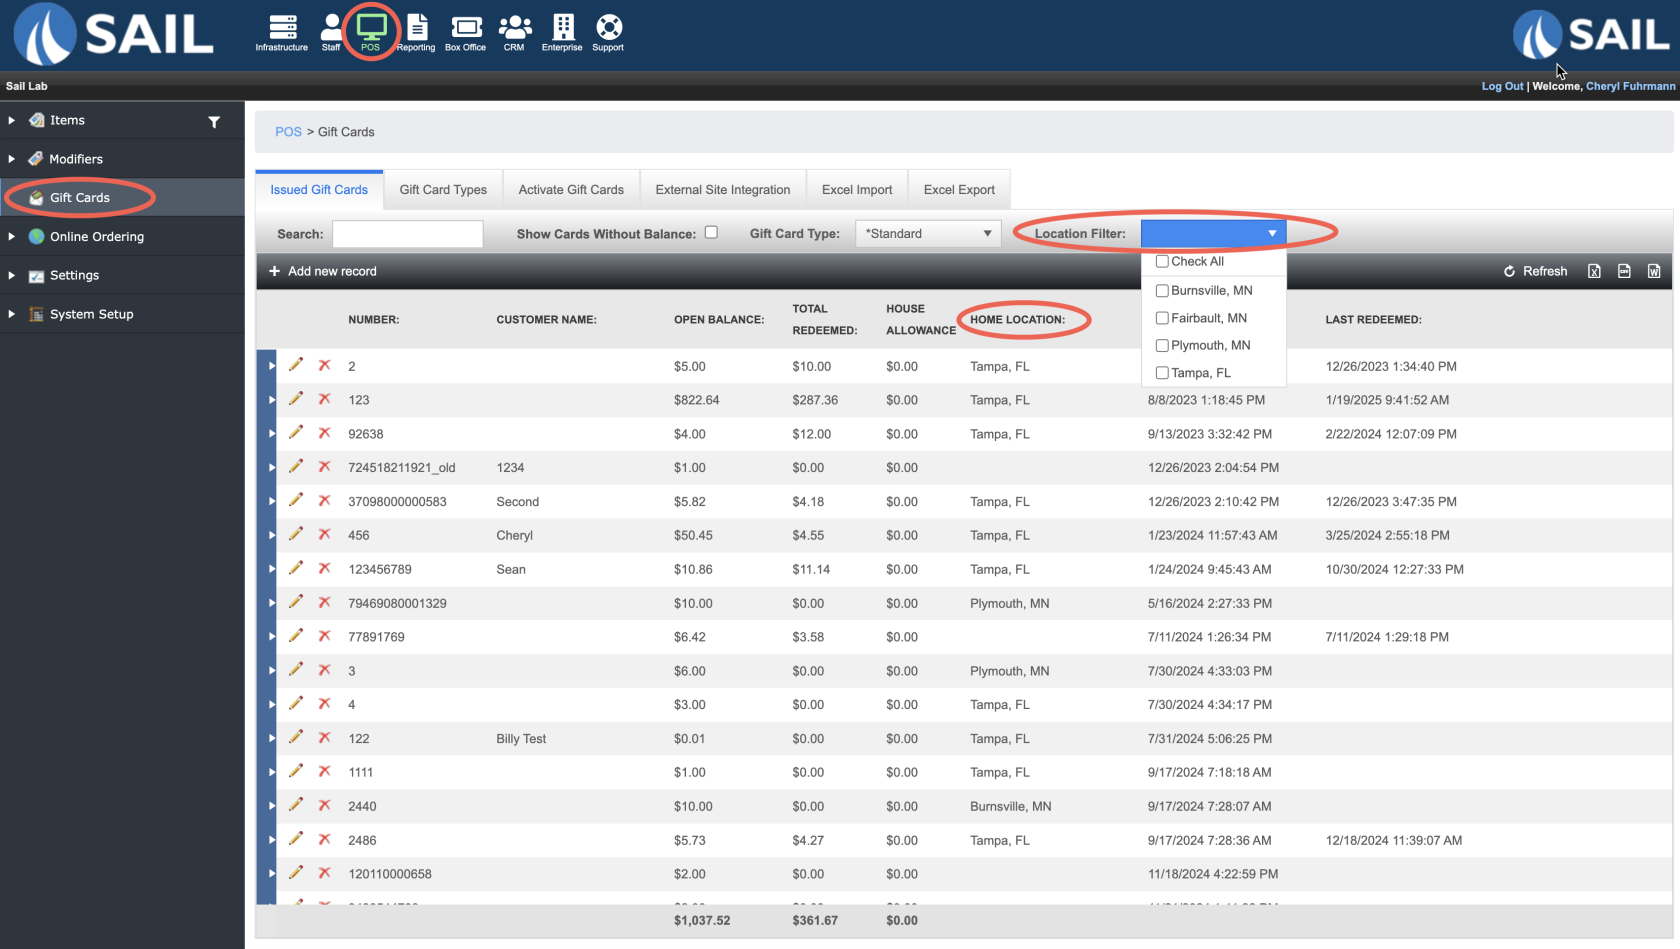Viewport: 1680px width, 949px height.
Task: Tick the Fairbault, MN checkbox
Action: tap(1162, 318)
